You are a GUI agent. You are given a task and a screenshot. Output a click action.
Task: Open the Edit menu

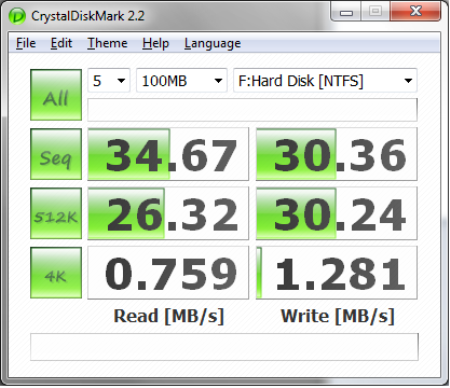click(61, 43)
